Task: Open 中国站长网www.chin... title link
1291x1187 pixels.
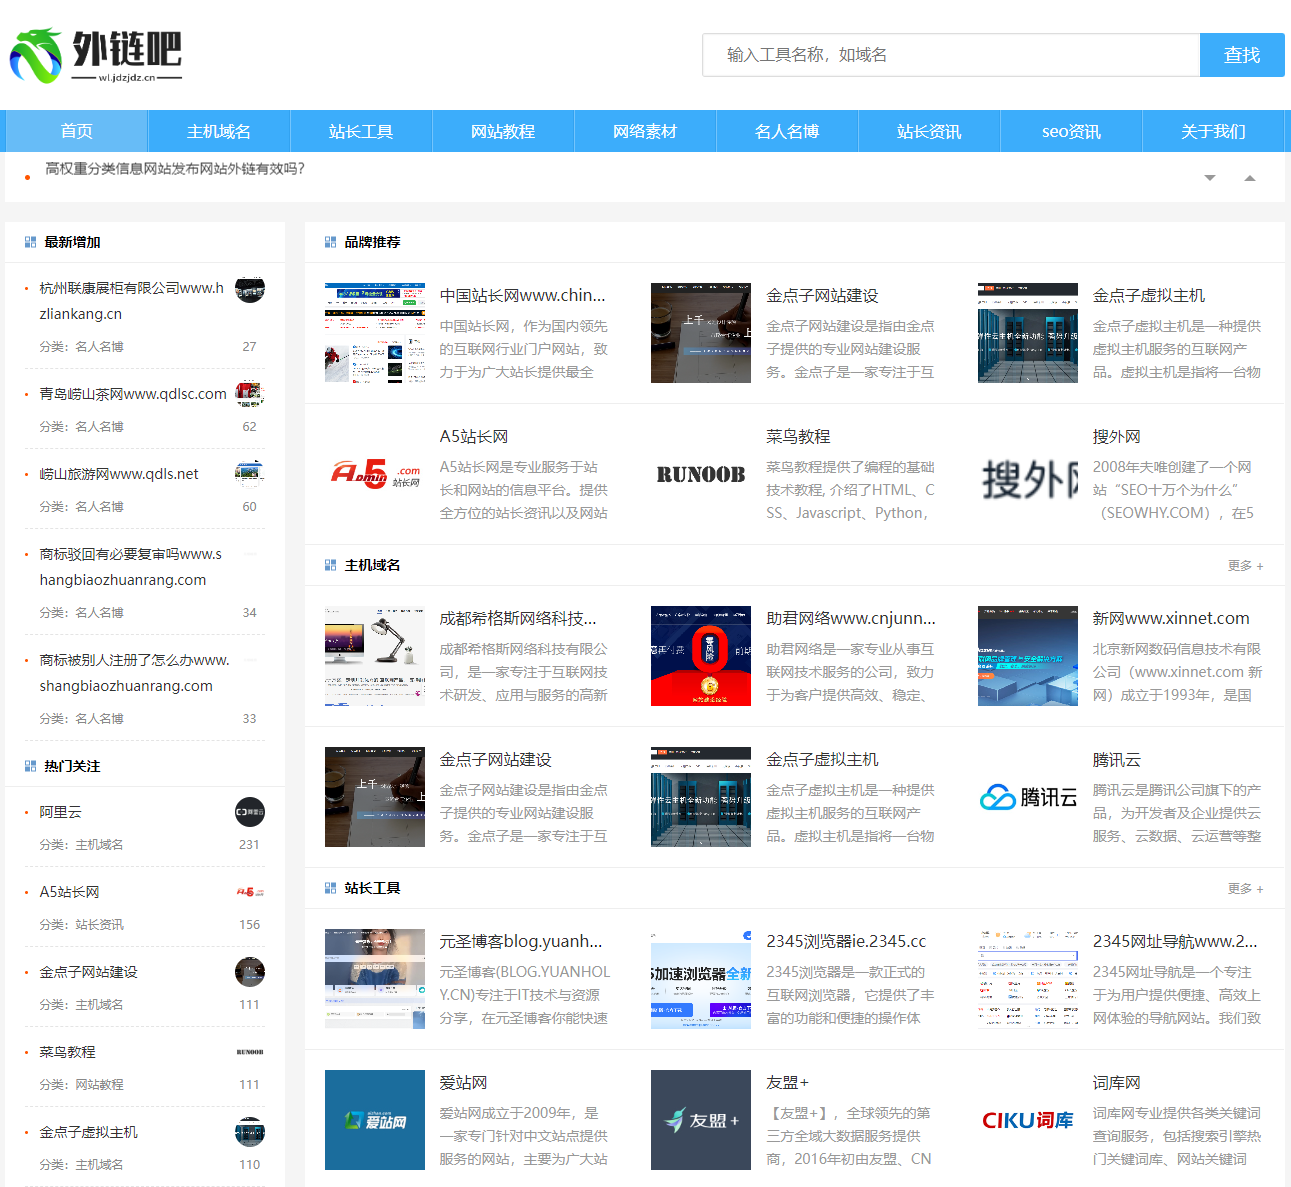Action: pos(523,295)
